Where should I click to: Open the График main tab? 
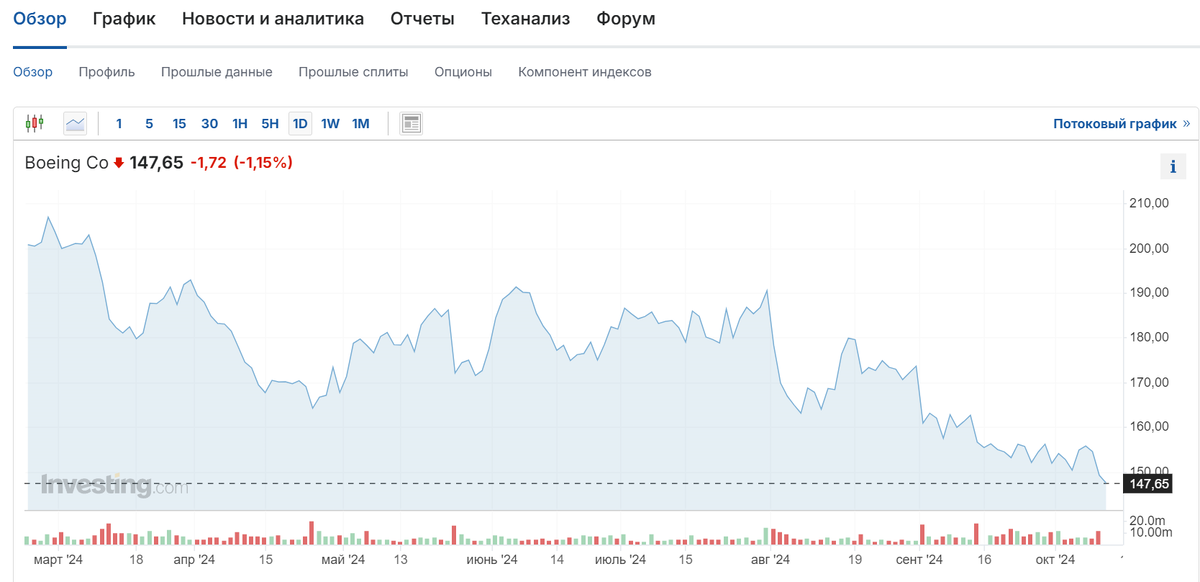pyautogui.click(x=124, y=19)
